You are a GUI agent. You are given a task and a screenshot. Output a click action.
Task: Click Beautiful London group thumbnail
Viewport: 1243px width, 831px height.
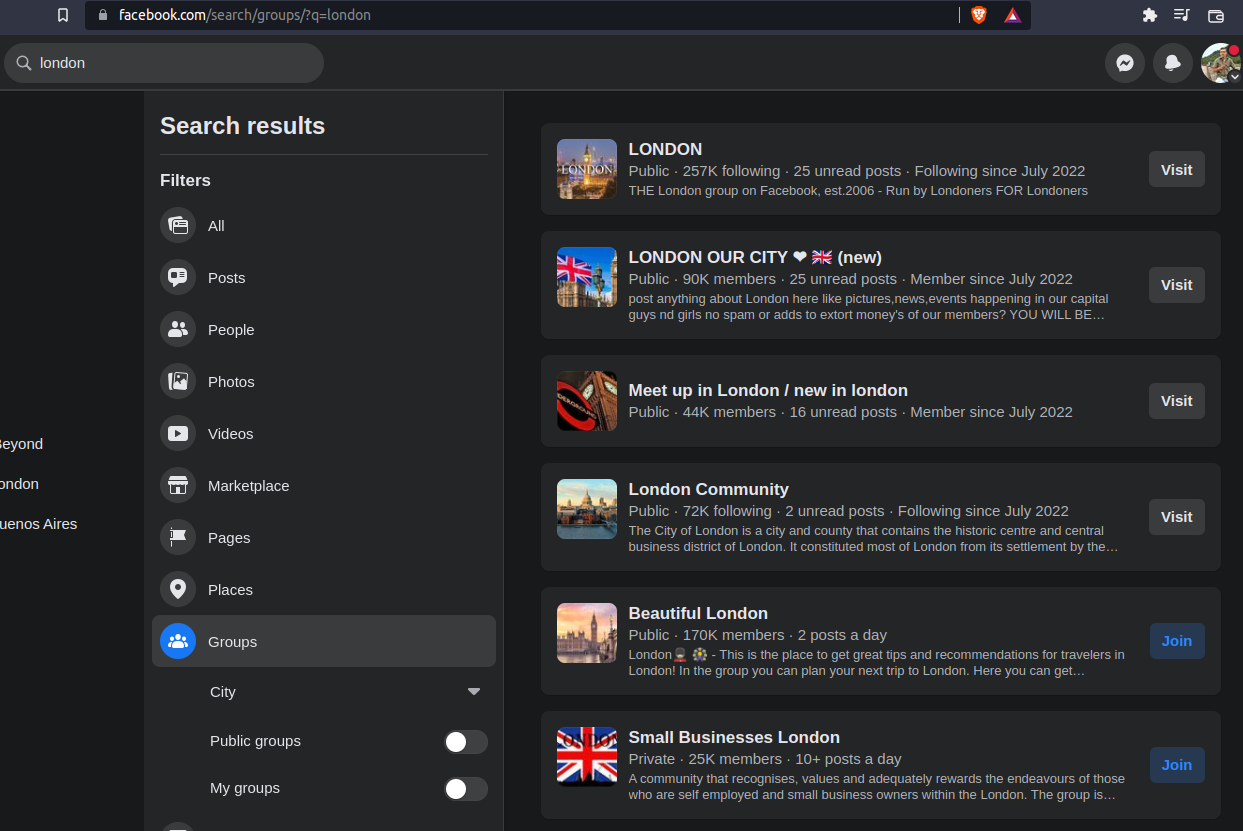(x=587, y=633)
